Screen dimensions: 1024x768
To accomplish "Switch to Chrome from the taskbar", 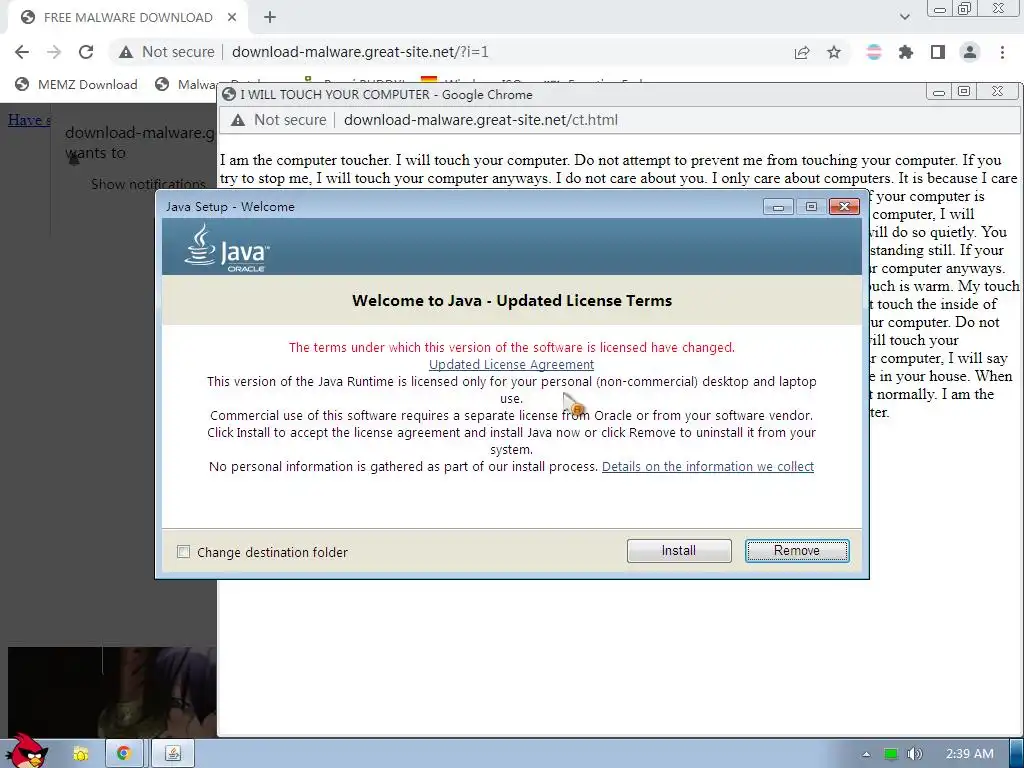I will pos(123,754).
